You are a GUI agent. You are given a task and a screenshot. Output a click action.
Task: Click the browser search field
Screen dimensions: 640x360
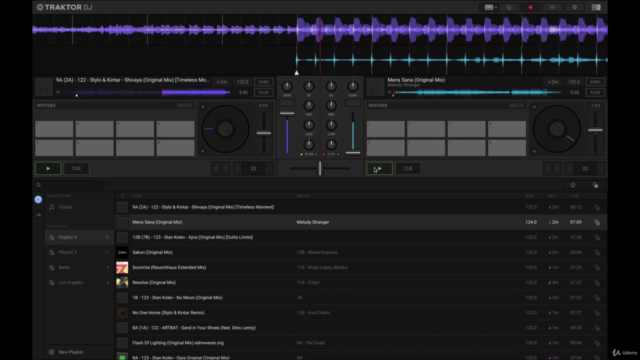point(69,185)
